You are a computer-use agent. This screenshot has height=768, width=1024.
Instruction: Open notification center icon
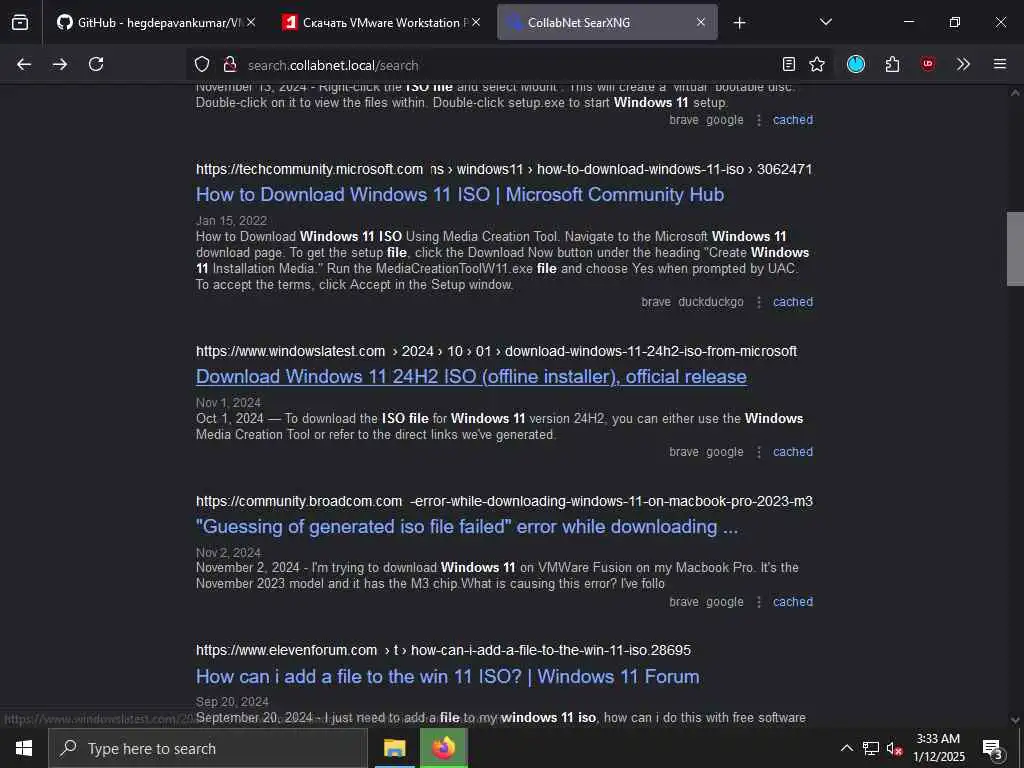[992, 749]
